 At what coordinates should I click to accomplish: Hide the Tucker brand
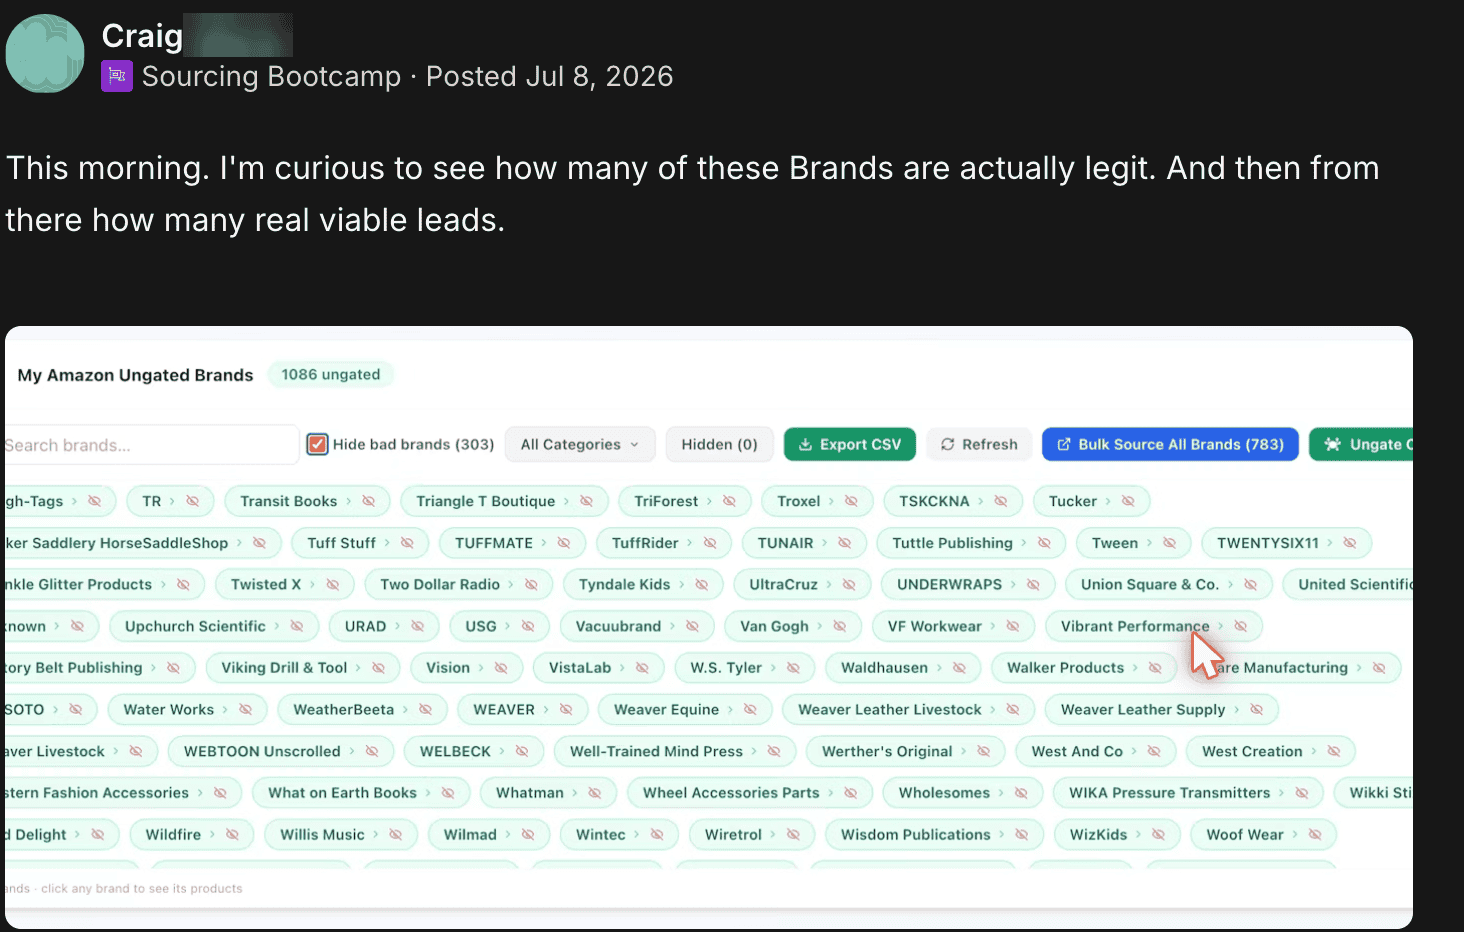1128,501
